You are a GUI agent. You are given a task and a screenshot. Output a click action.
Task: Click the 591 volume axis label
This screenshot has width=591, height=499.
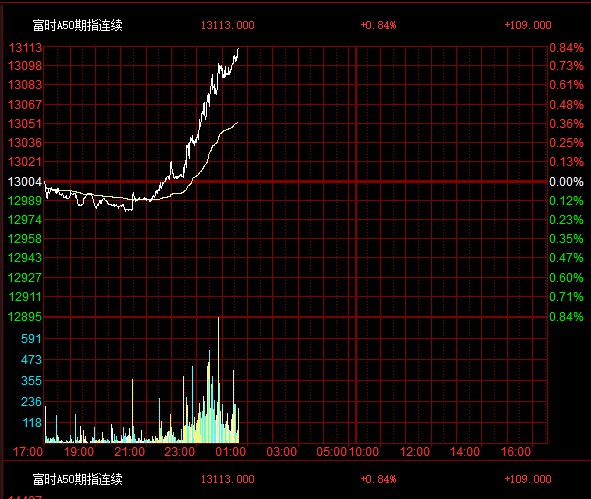pyautogui.click(x=31, y=338)
